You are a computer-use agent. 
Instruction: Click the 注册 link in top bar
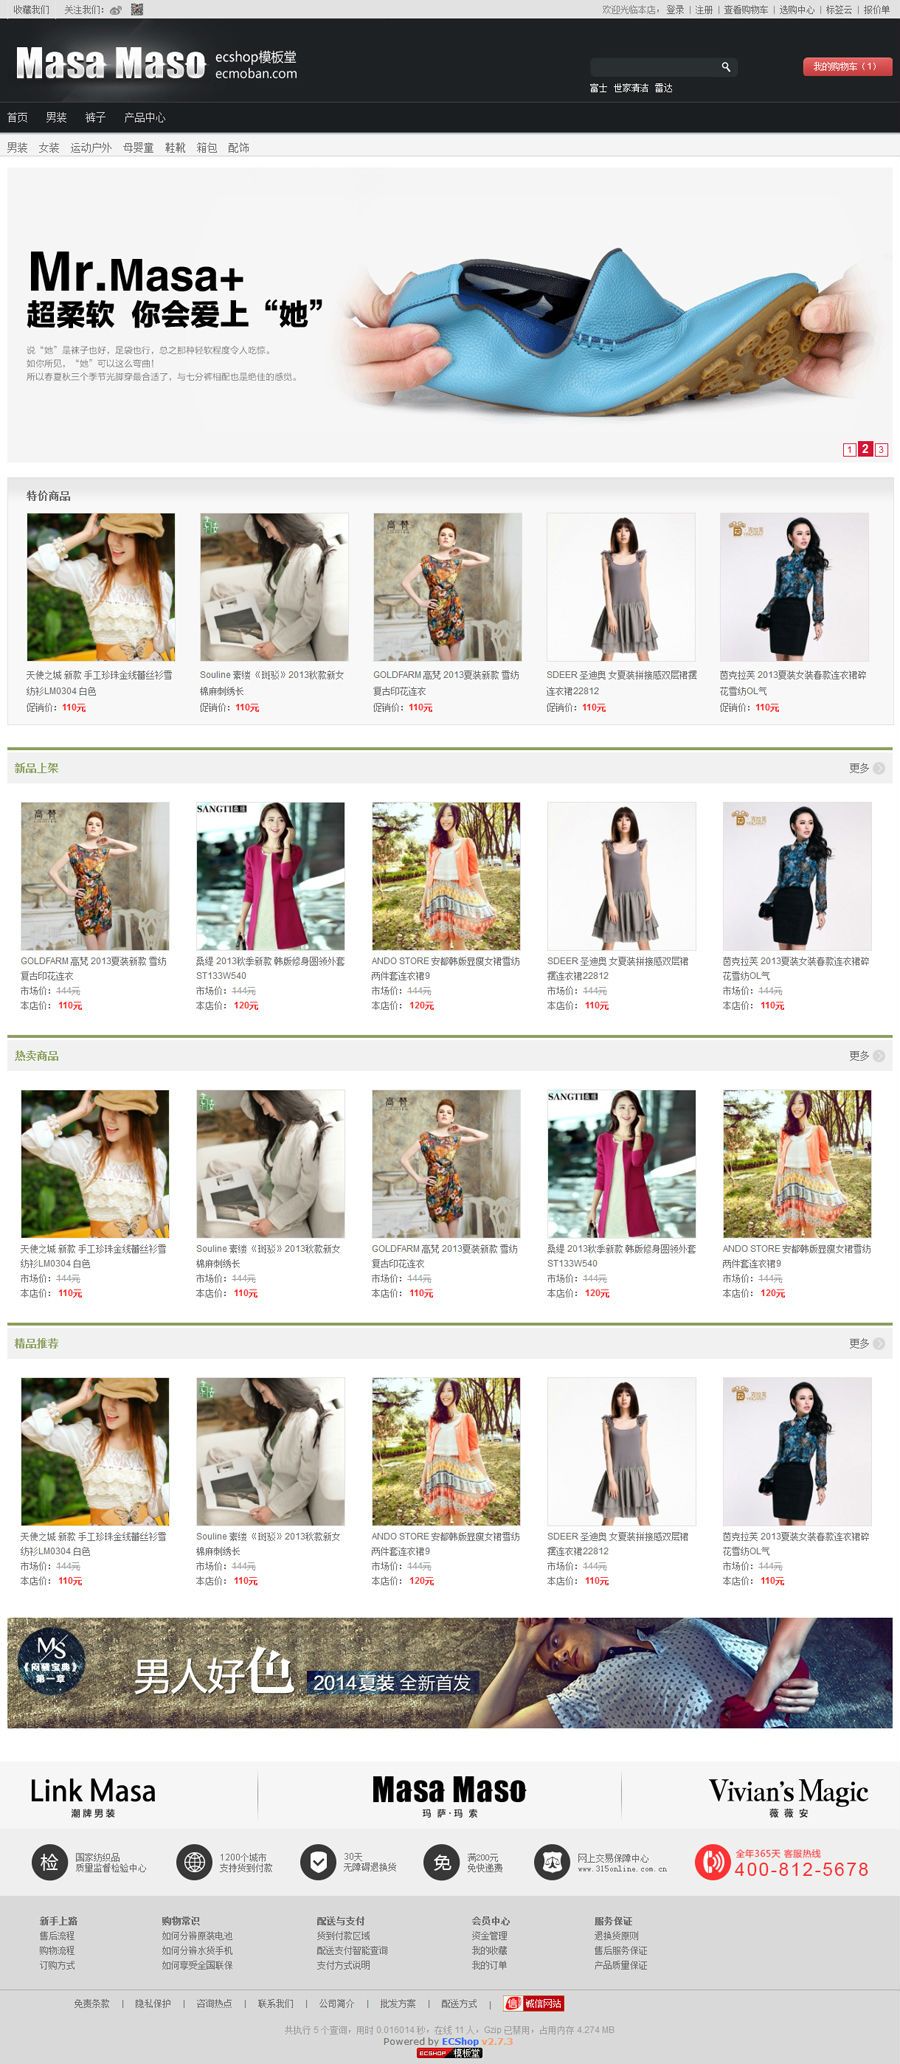point(704,10)
